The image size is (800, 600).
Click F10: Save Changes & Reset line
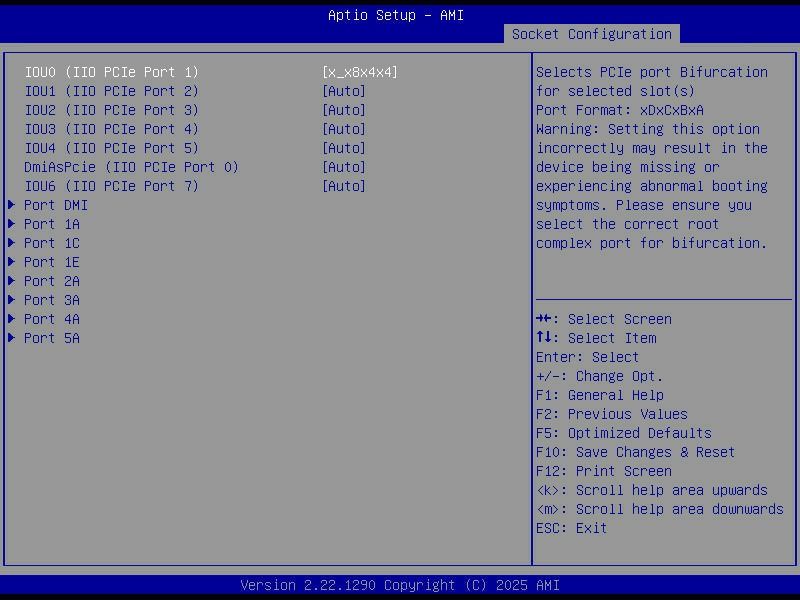[x=636, y=453]
